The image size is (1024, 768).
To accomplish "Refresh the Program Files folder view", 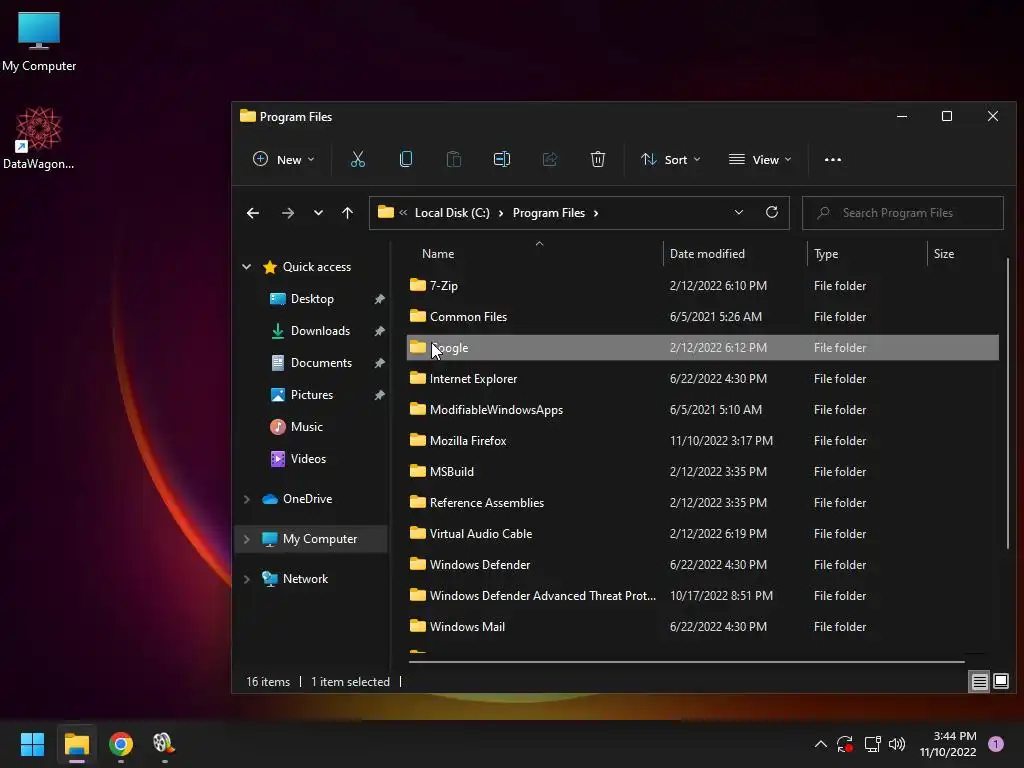I will [771, 212].
